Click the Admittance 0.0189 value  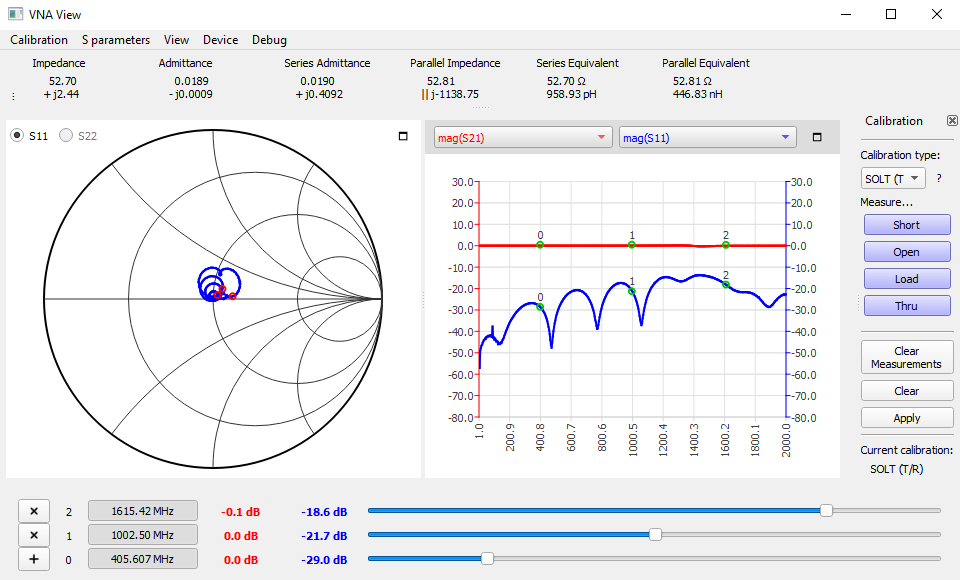pyautogui.click(x=191, y=81)
